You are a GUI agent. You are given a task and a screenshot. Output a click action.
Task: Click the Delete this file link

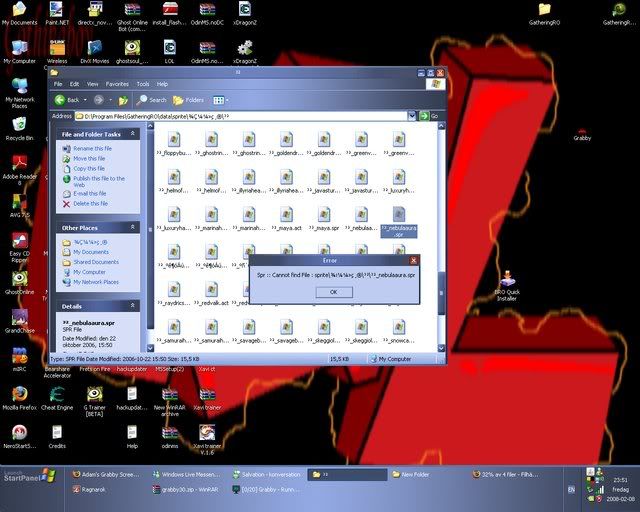click(90, 203)
